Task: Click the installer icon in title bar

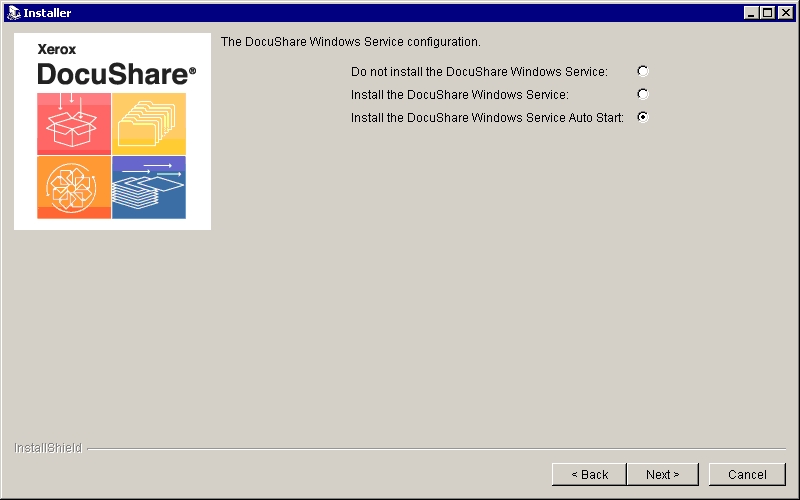Action: tap(14, 13)
